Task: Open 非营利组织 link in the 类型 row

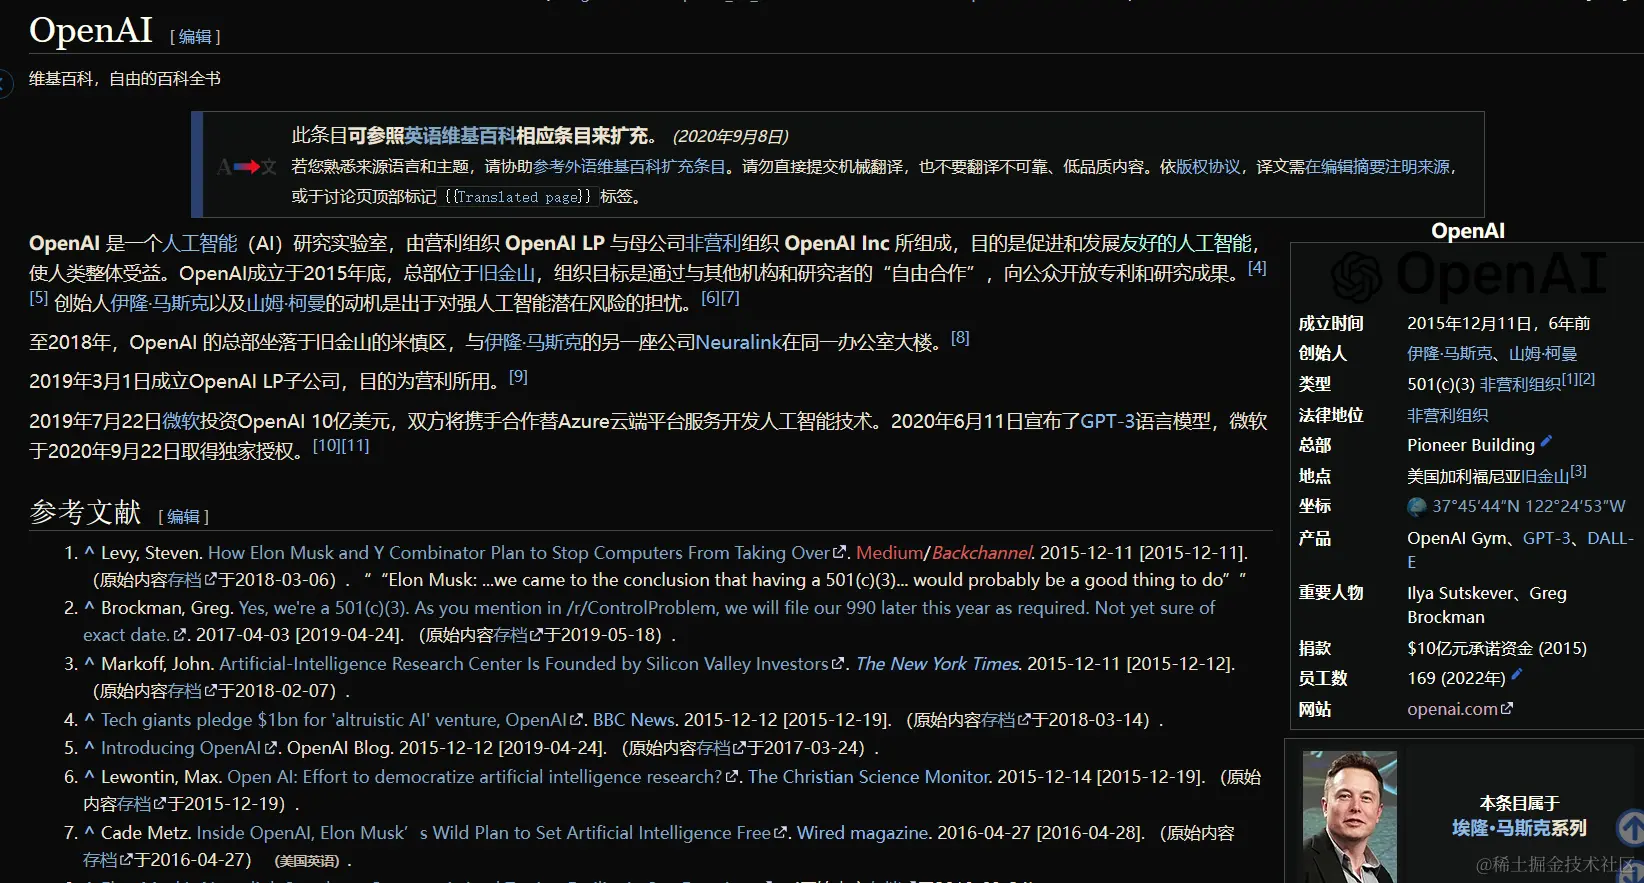Action: tap(1520, 385)
